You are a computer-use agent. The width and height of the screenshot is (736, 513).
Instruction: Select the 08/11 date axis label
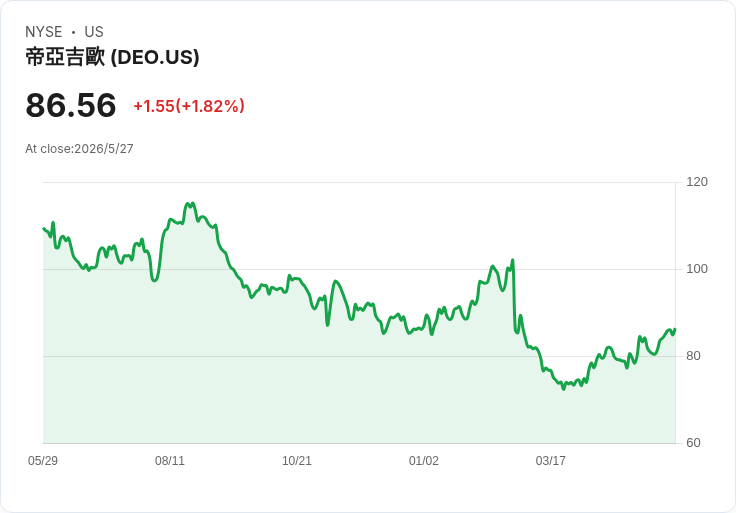[x=170, y=461]
